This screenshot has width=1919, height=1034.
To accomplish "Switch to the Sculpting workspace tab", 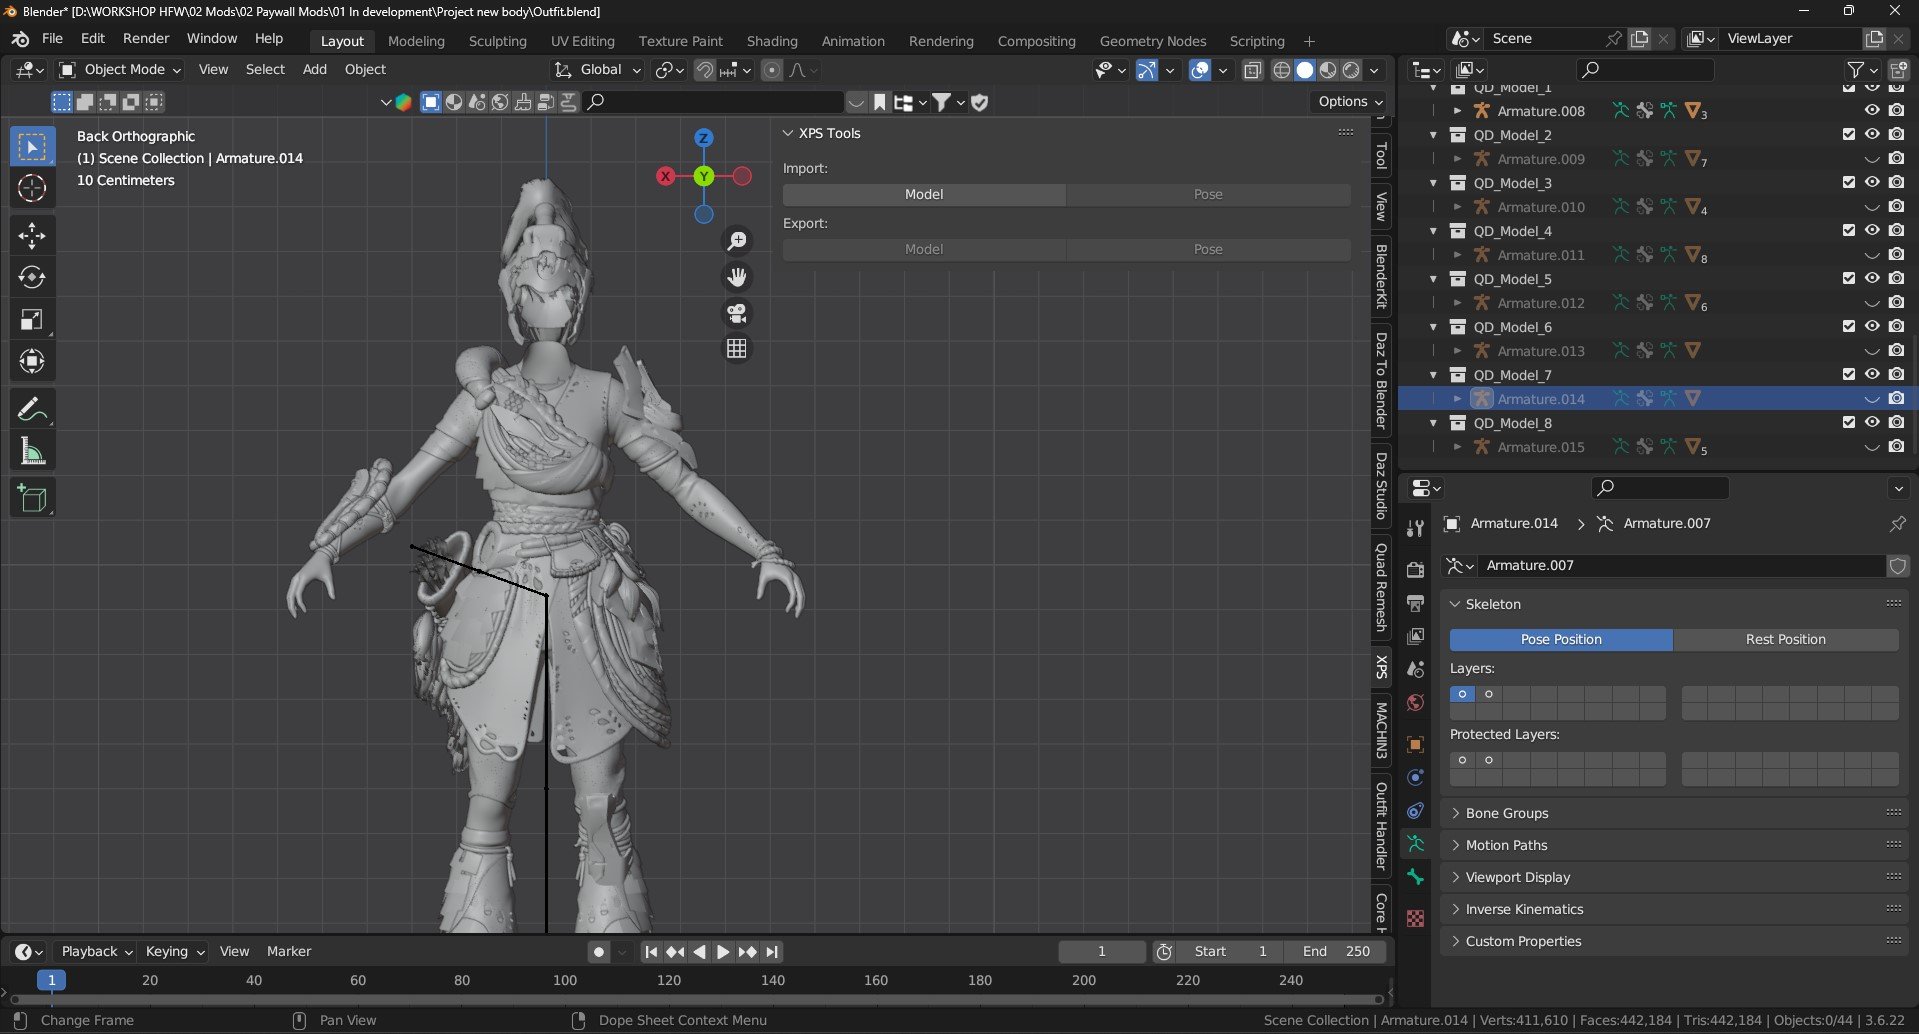I will point(497,41).
